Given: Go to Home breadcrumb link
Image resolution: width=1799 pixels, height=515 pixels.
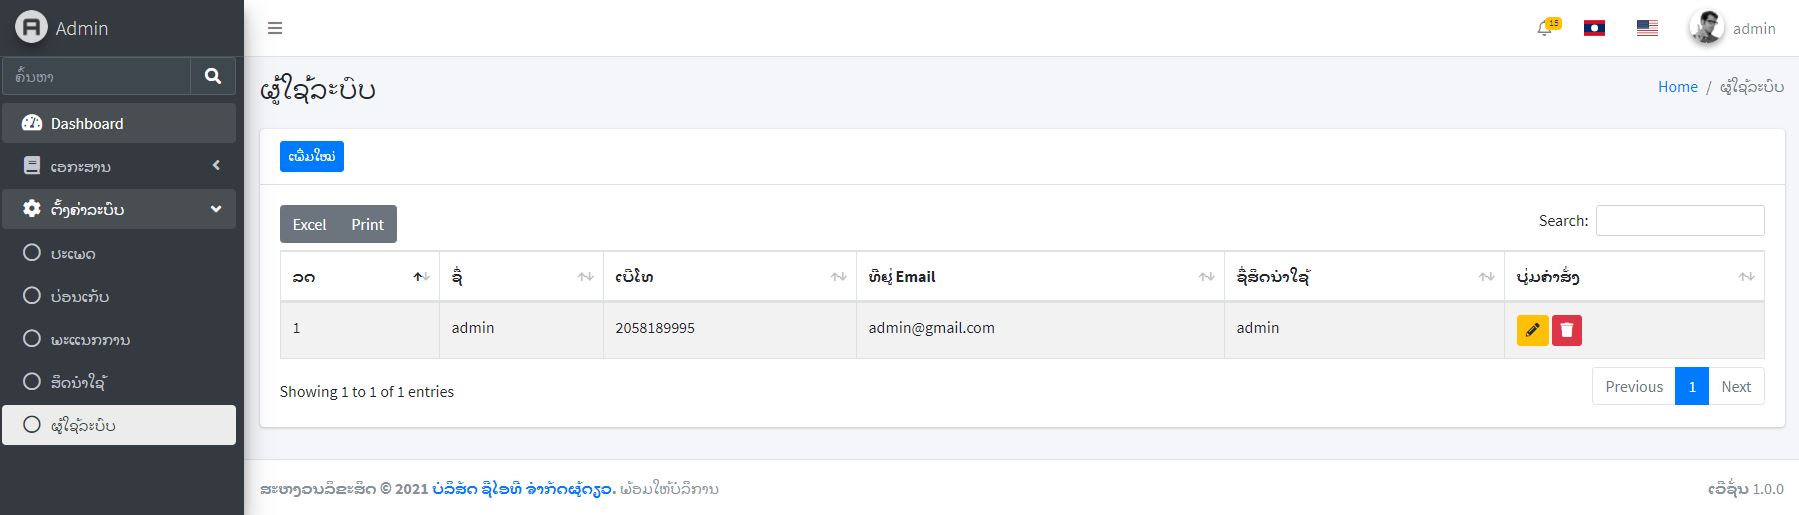Looking at the screenshot, I should [1677, 87].
